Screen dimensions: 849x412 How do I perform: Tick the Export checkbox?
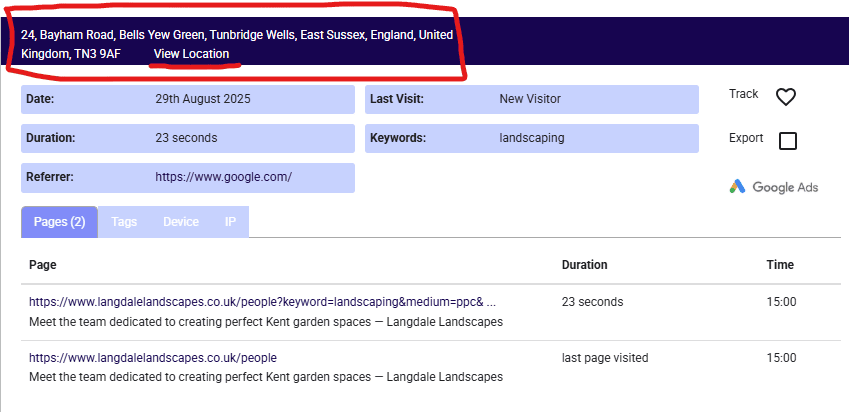pos(787,141)
